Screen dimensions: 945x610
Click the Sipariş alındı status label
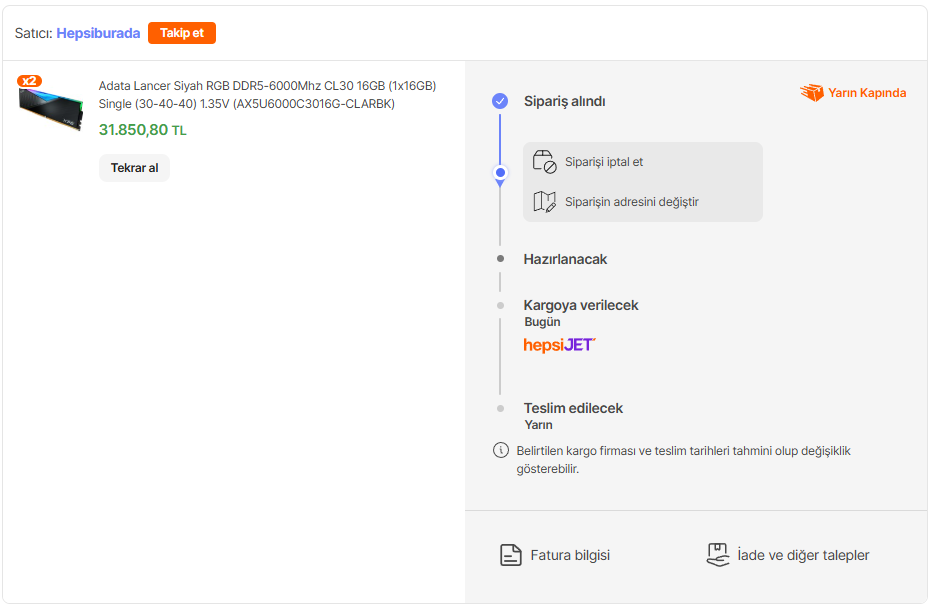click(565, 101)
